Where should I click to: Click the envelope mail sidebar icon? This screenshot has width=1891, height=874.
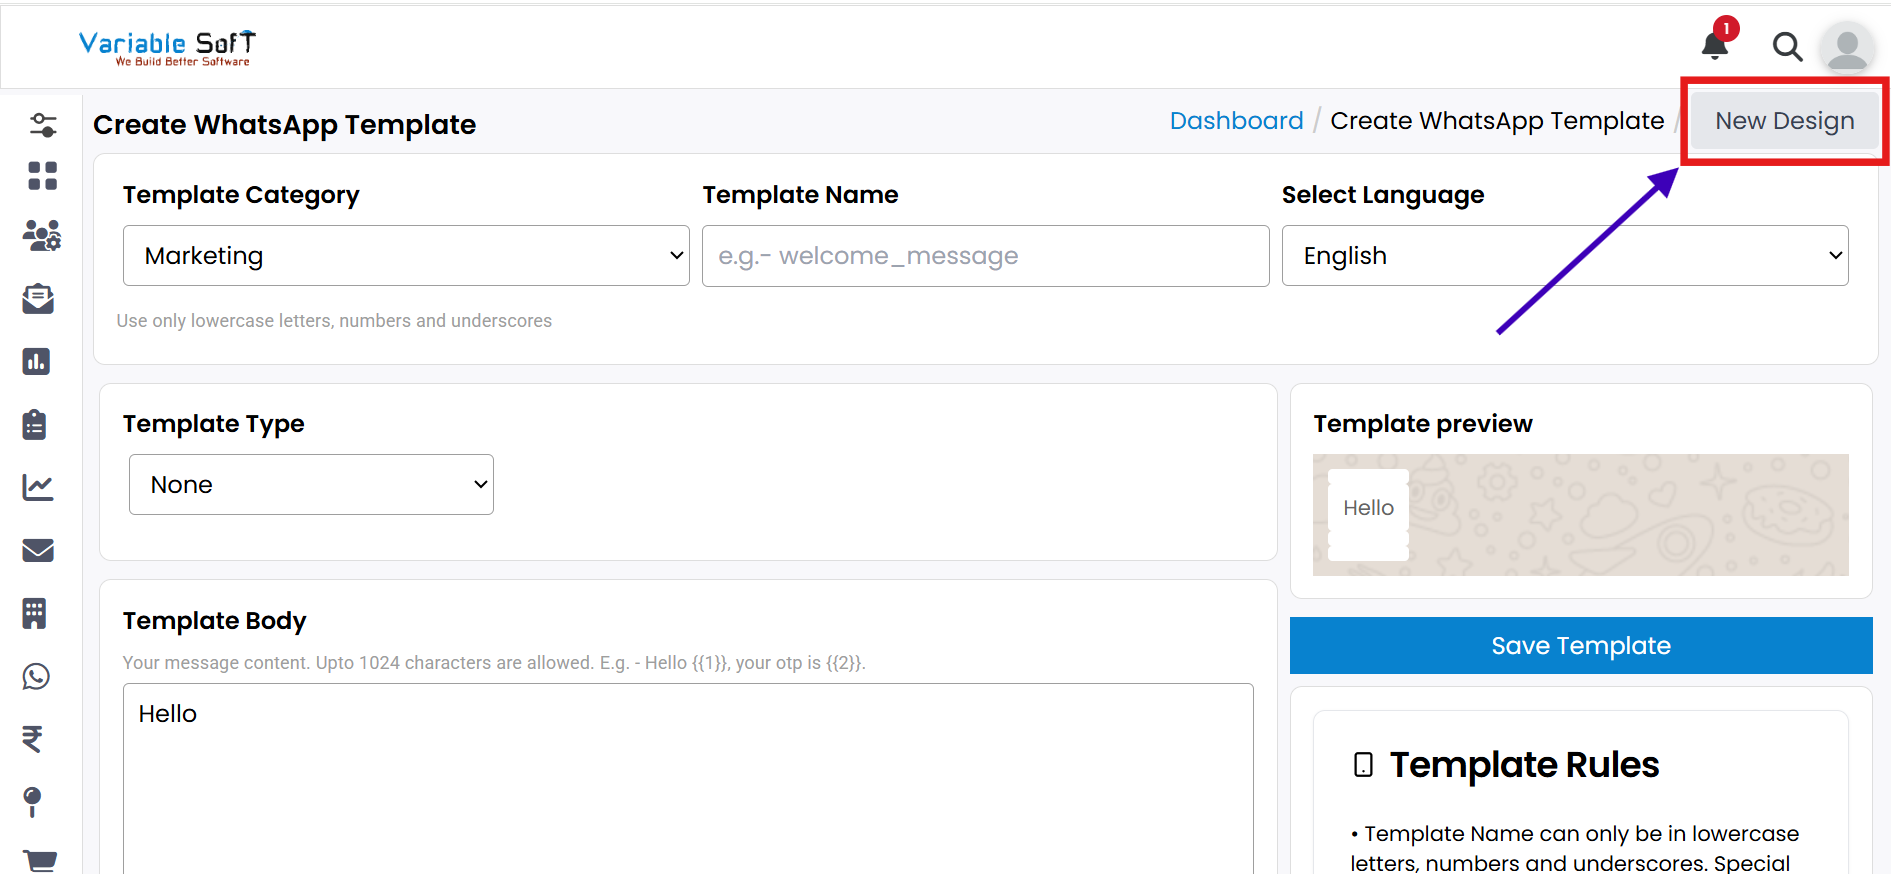click(38, 551)
